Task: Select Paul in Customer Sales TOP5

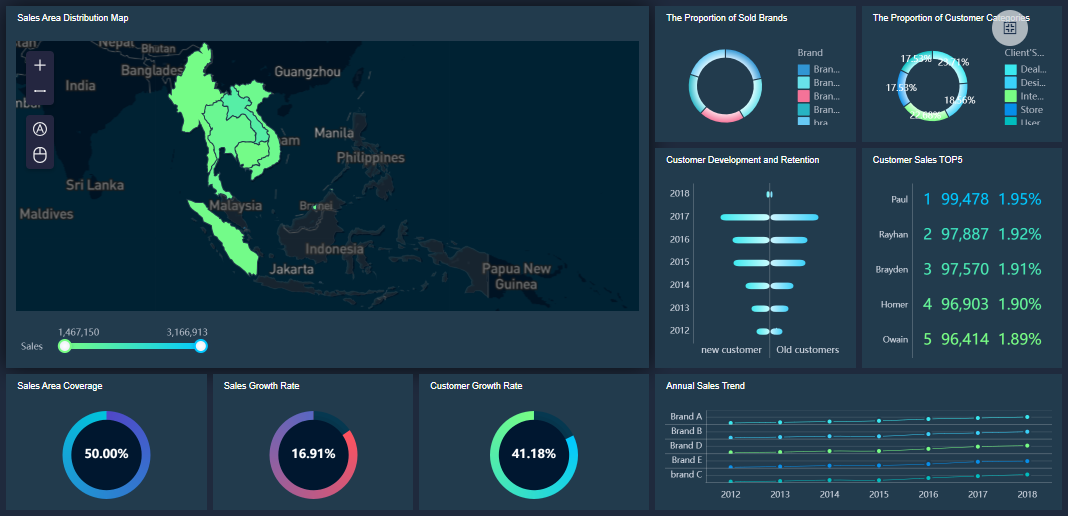Action: click(x=899, y=199)
